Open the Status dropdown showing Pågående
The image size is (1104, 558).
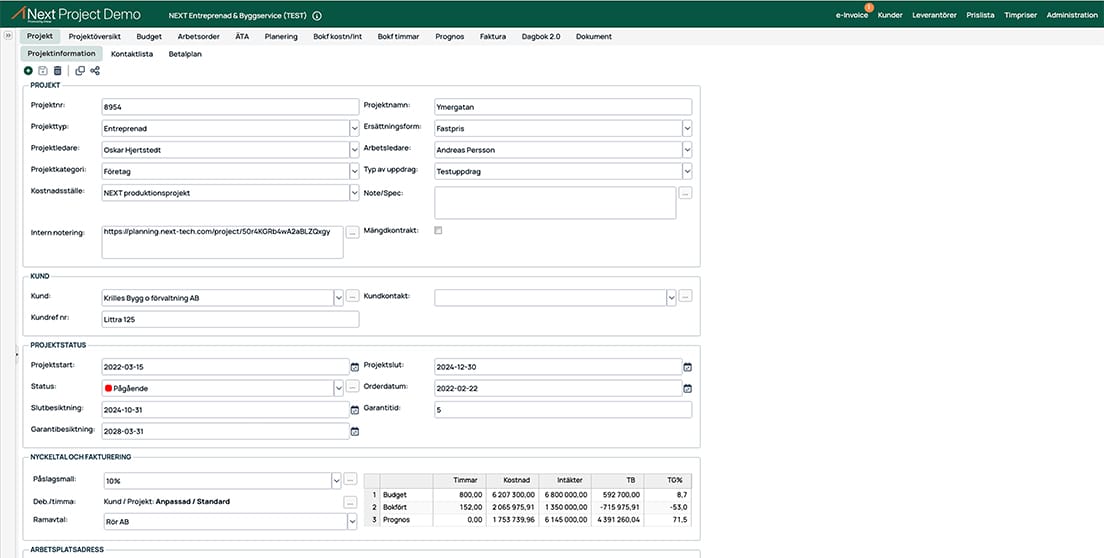339,388
